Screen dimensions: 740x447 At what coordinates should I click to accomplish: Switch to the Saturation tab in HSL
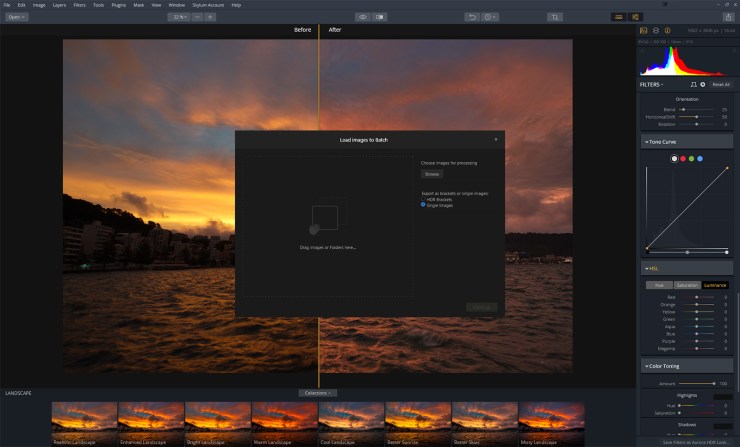click(687, 285)
